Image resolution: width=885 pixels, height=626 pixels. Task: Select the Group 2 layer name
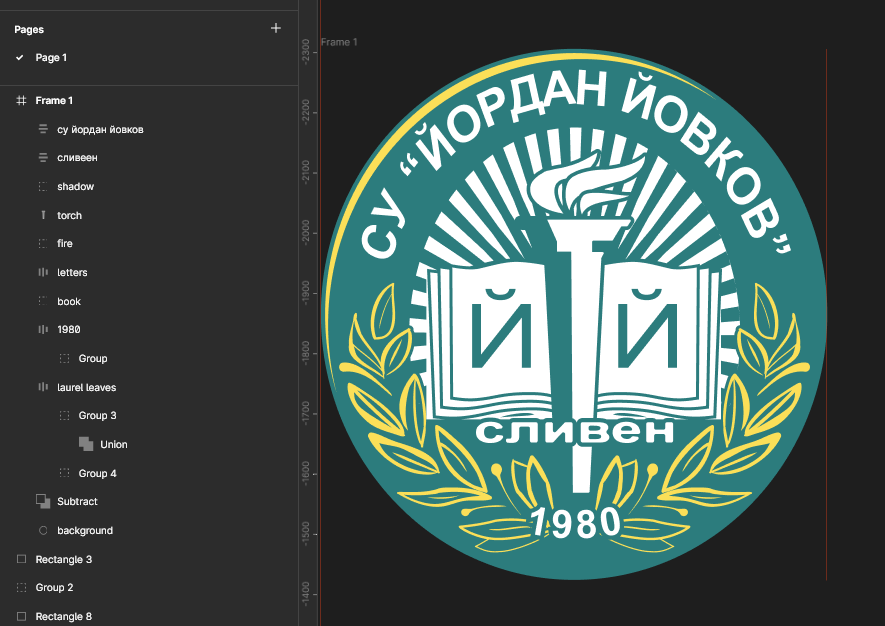(55, 588)
